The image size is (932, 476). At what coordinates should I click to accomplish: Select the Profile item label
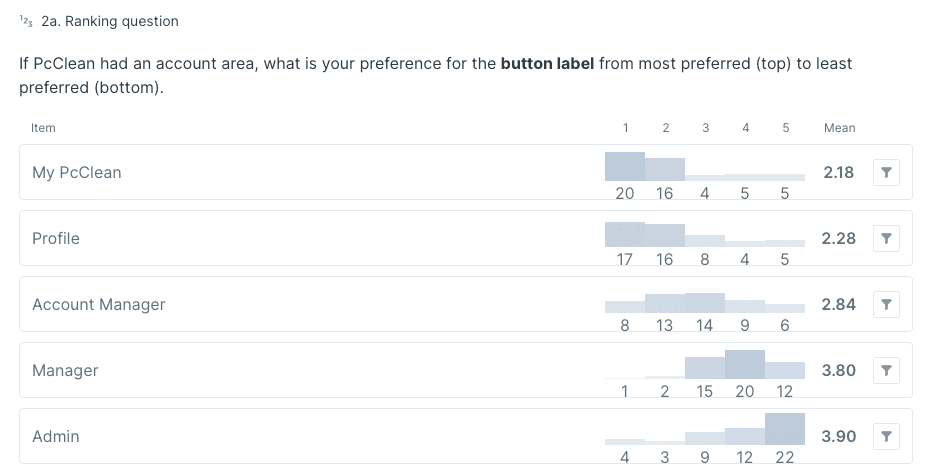(56, 238)
